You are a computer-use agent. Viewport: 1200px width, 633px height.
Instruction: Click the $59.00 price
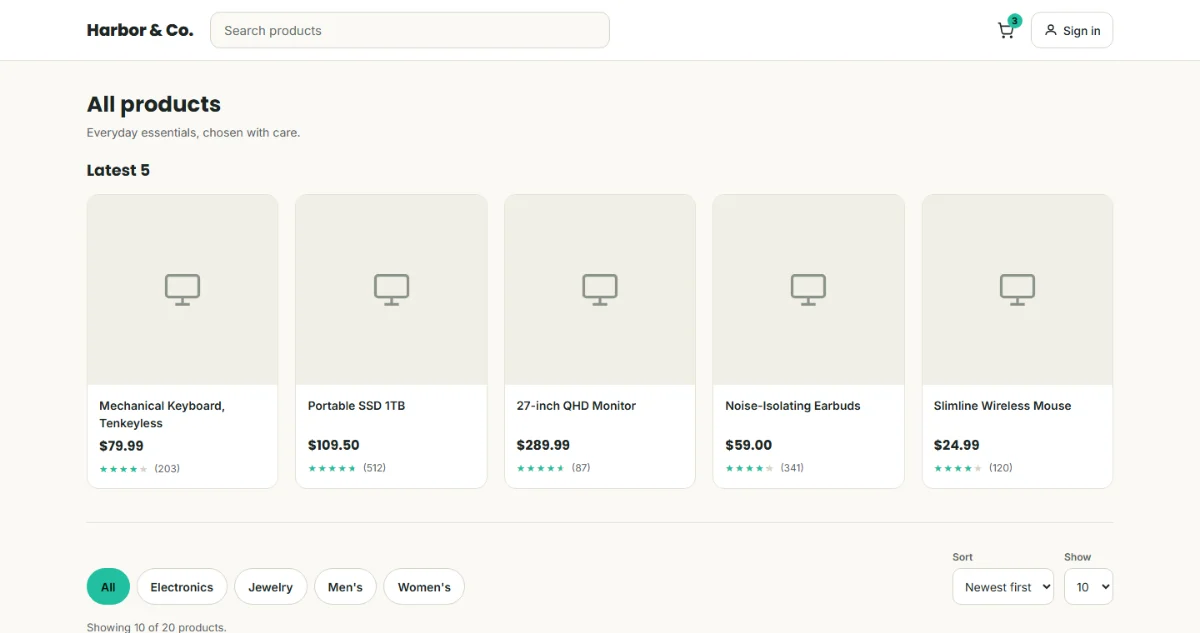[749, 445]
